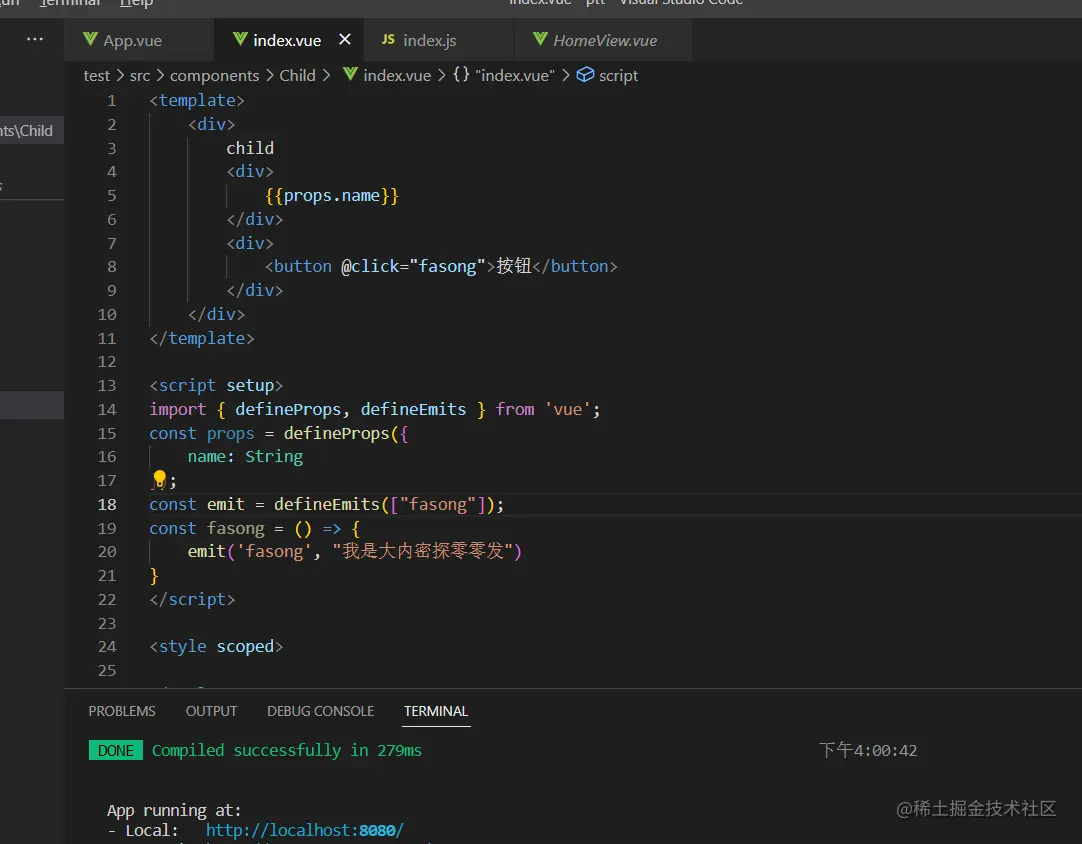
Task: Click the emit('fasong', ...) call on line 20
Action: coord(355,551)
